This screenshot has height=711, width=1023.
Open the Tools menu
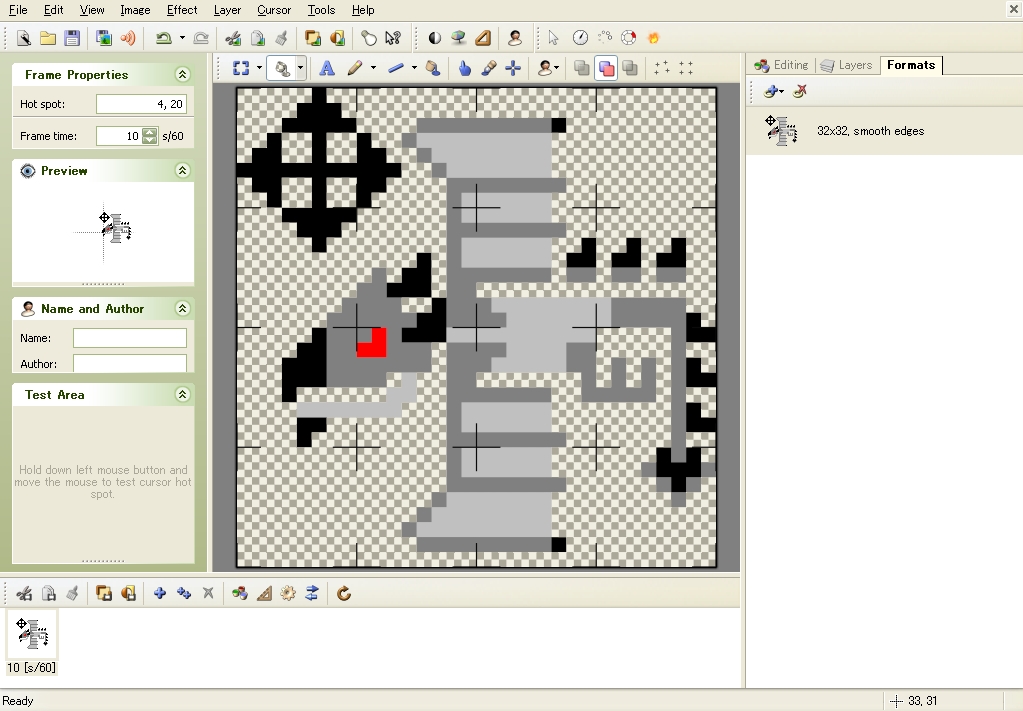click(x=321, y=10)
